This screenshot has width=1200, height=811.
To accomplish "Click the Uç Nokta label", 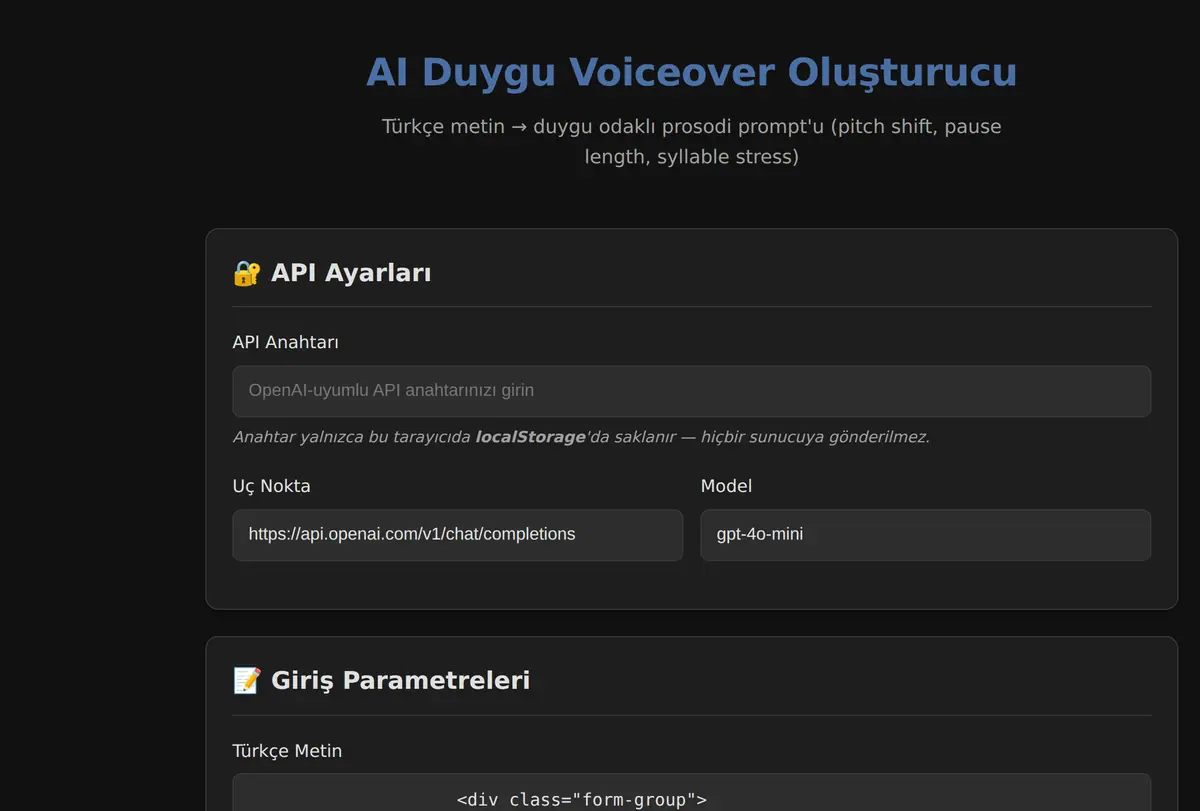I will [x=271, y=486].
